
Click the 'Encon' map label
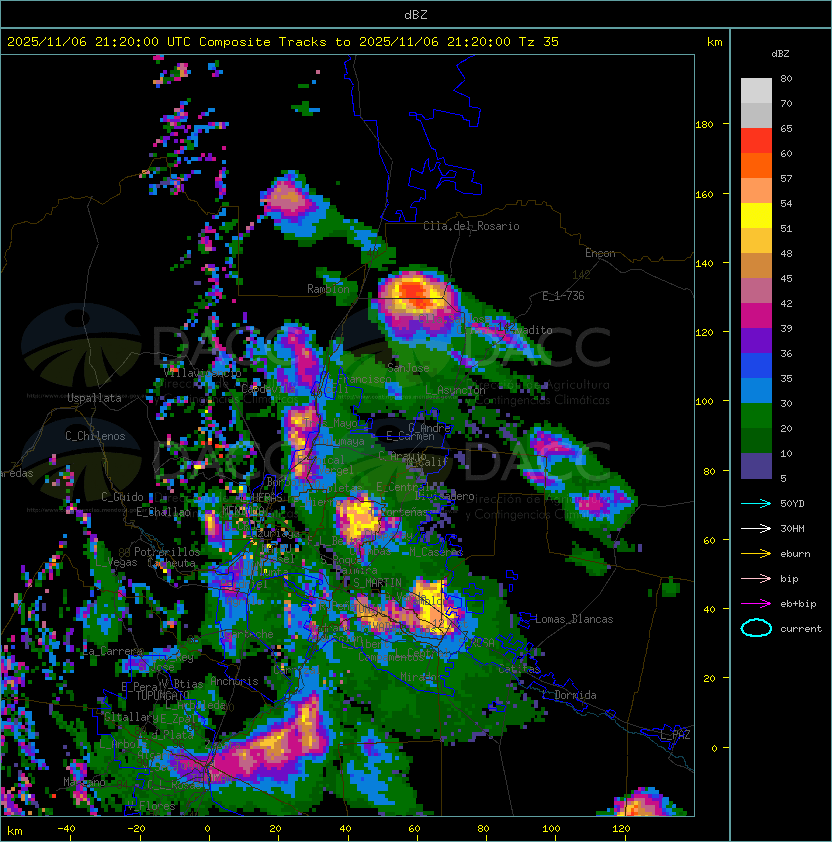click(600, 253)
